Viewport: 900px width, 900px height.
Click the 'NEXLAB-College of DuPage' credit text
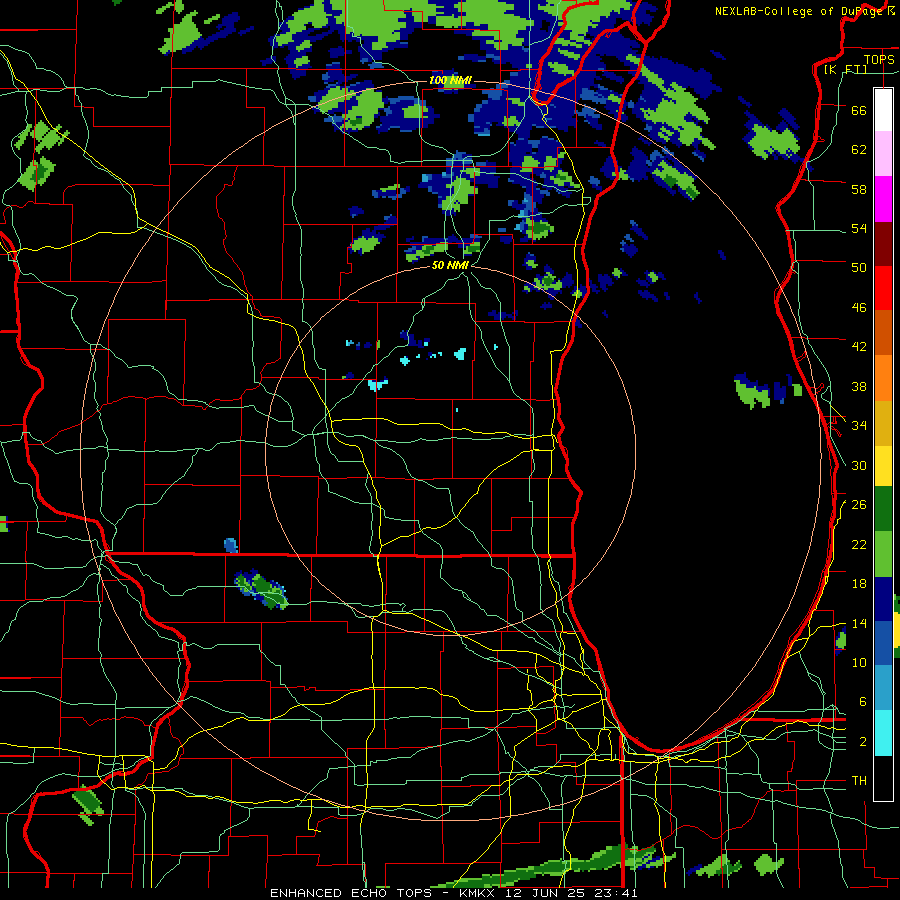click(x=800, y=11)
